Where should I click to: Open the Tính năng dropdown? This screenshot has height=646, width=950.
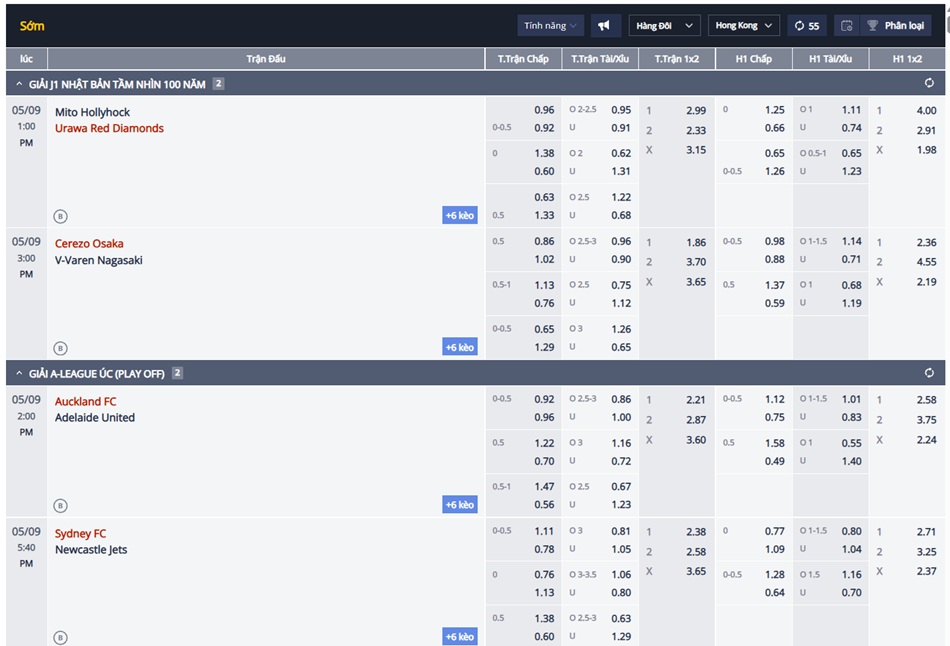tap(551, 25)
